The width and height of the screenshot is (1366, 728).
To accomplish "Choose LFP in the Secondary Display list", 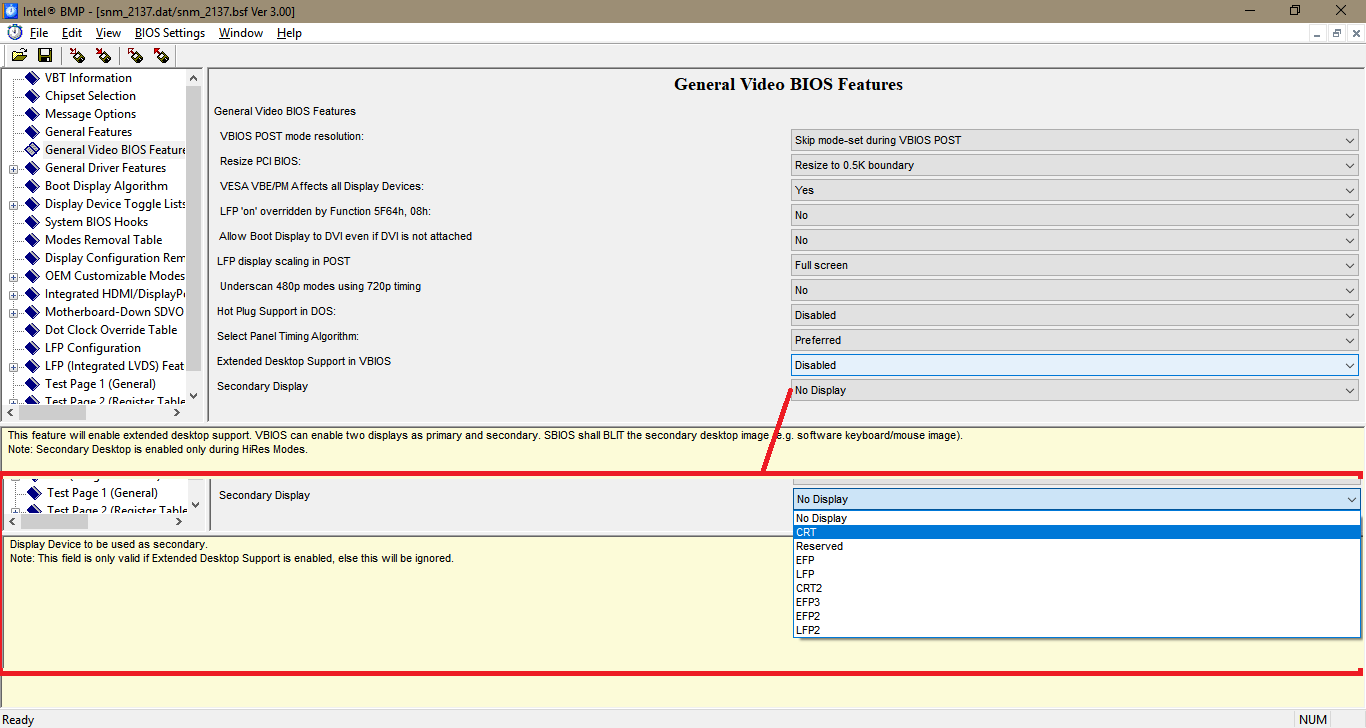I will click(1077, 574).
